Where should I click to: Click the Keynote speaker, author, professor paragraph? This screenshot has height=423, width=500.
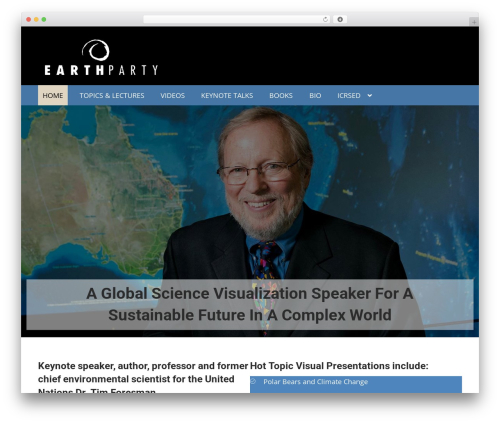143,377
